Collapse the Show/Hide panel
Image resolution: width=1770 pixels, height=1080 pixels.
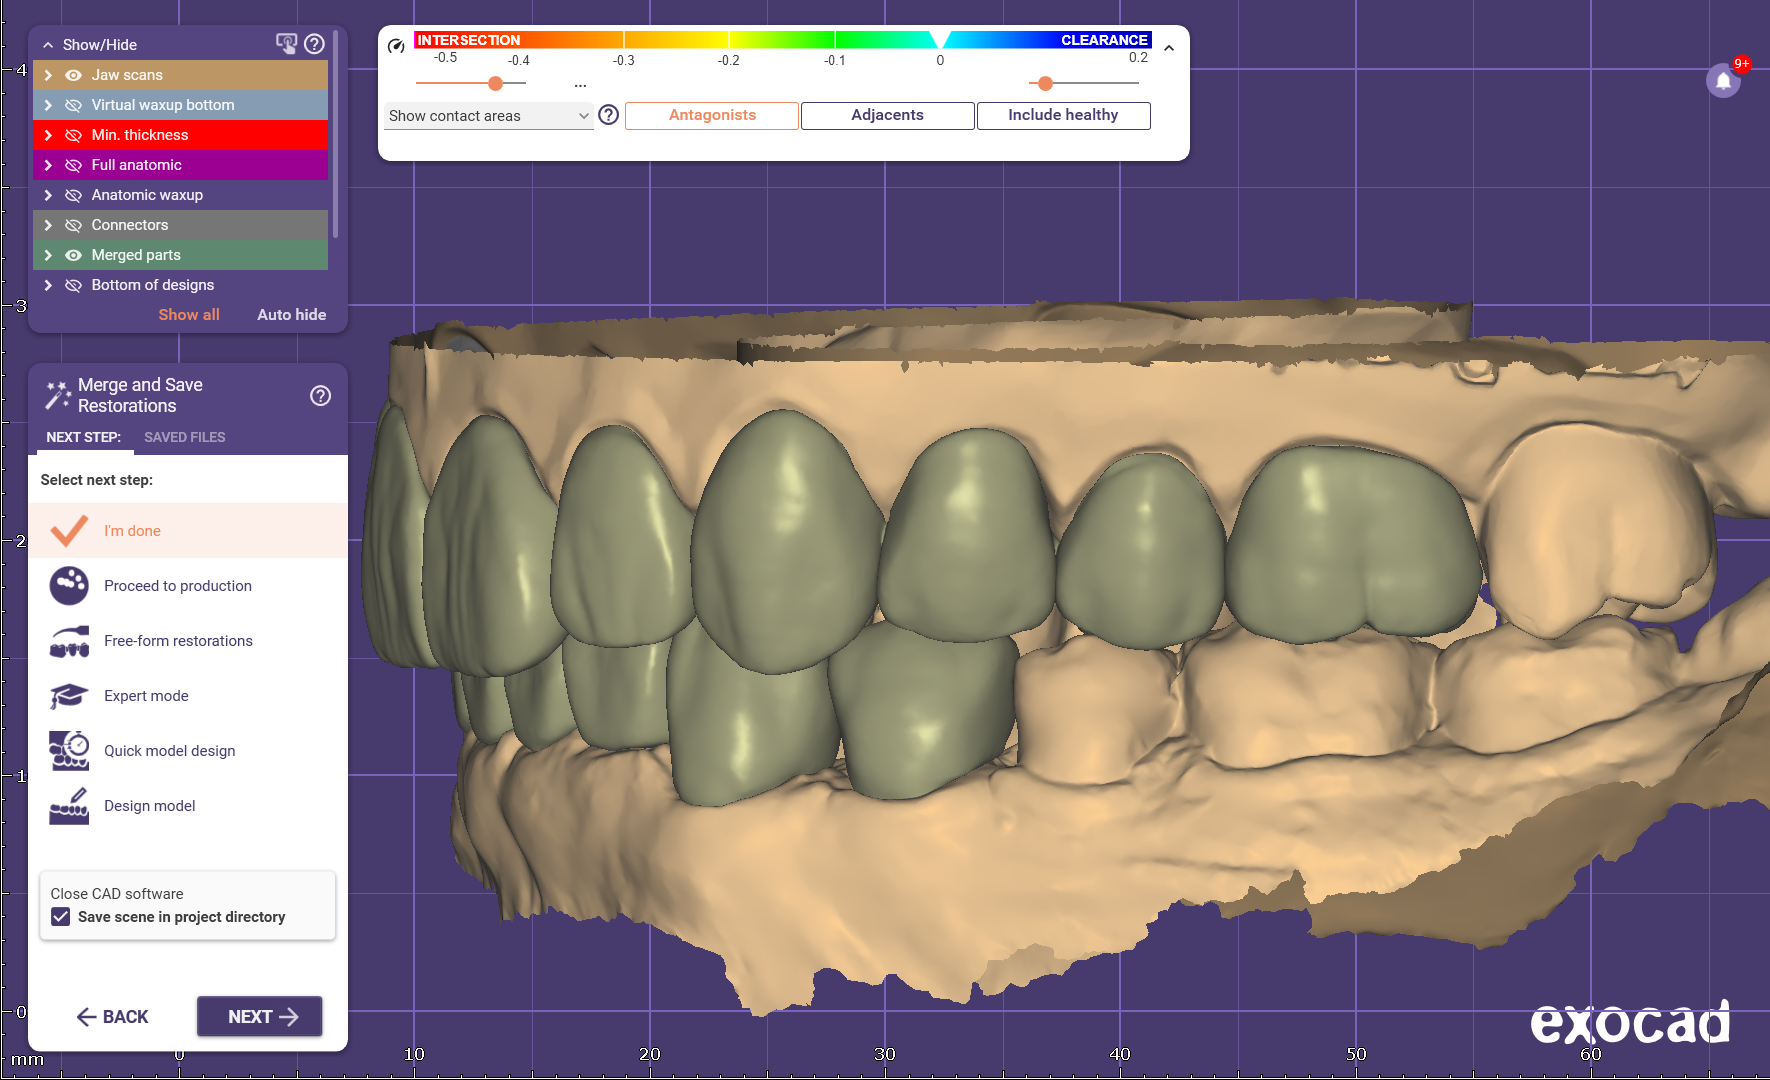pyautogui.click(x=48, y=45)
